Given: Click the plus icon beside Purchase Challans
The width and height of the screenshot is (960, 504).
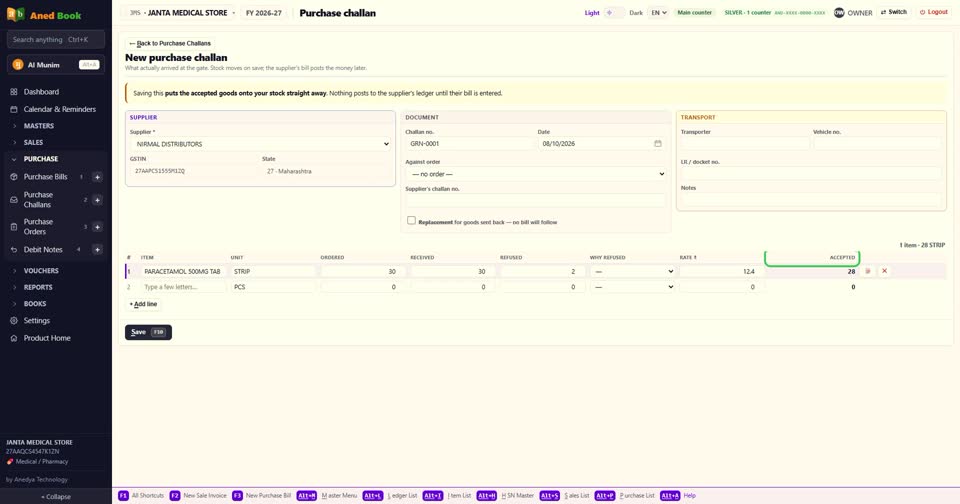Looking at the screenshot, I should [x=97, y=200].
